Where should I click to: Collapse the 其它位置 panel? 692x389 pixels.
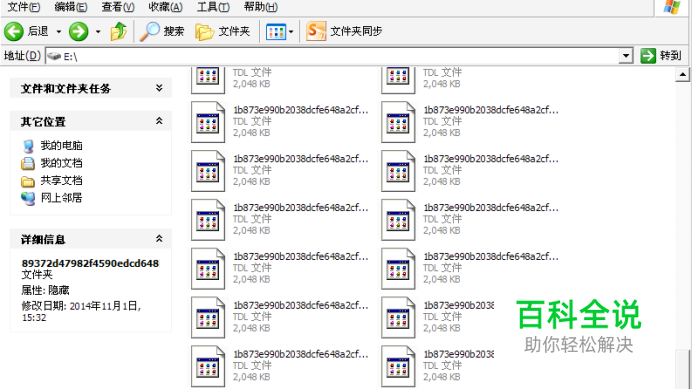click(159, 121)
